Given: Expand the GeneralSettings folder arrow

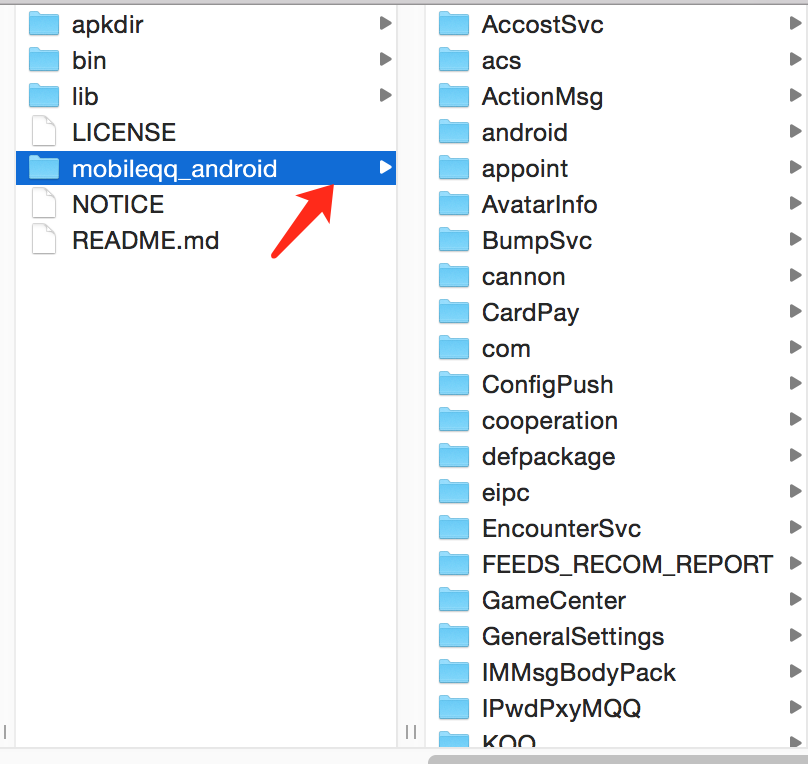Looking at the screenshot, I should click(795, 635).
